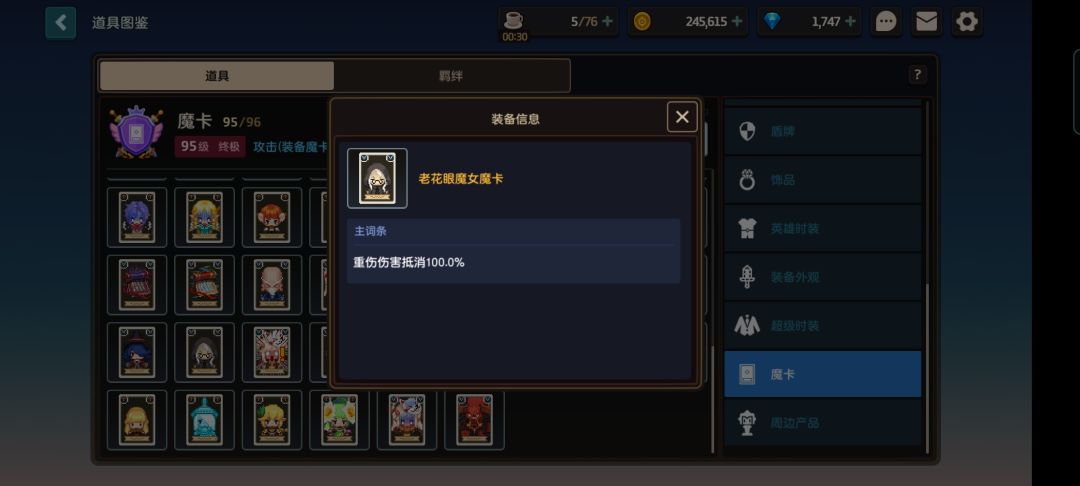Select the 英雄时装 category
Viewport: 1080px width, 486px height.
(x=822, y=229)
